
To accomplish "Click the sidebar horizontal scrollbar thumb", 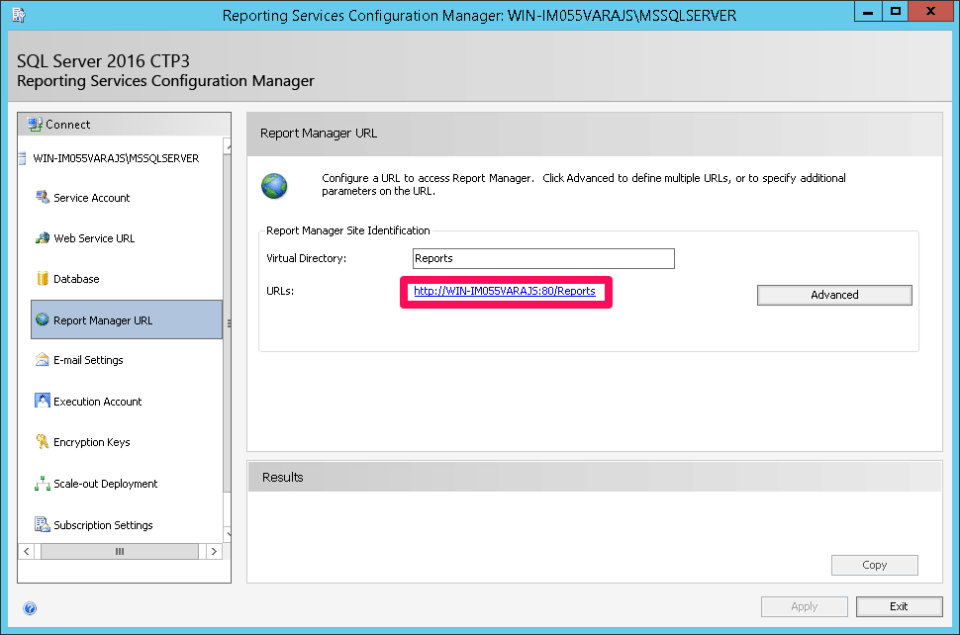I will click(119, 551).
